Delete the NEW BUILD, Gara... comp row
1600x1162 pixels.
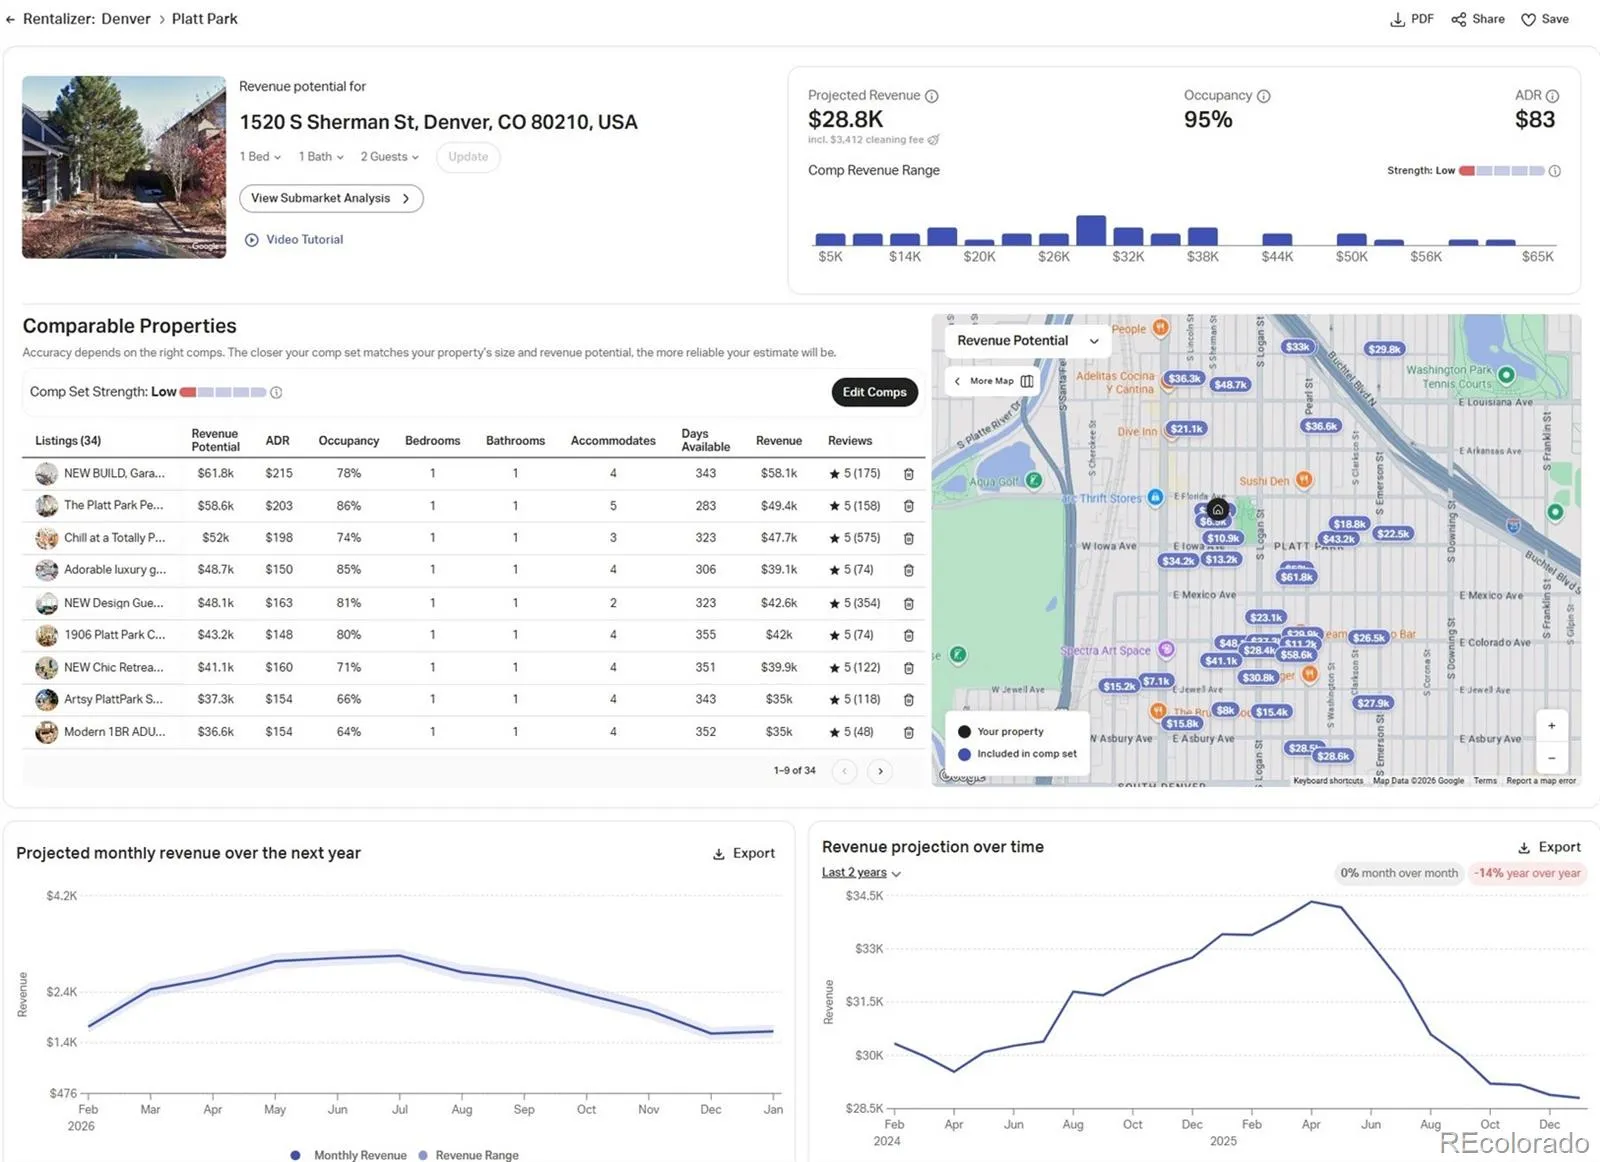click(908, 474)
